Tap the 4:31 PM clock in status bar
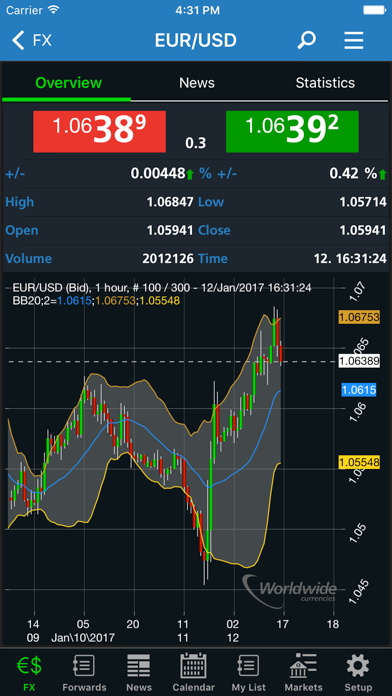Screen dimensions: 392x696 (197, 10)
